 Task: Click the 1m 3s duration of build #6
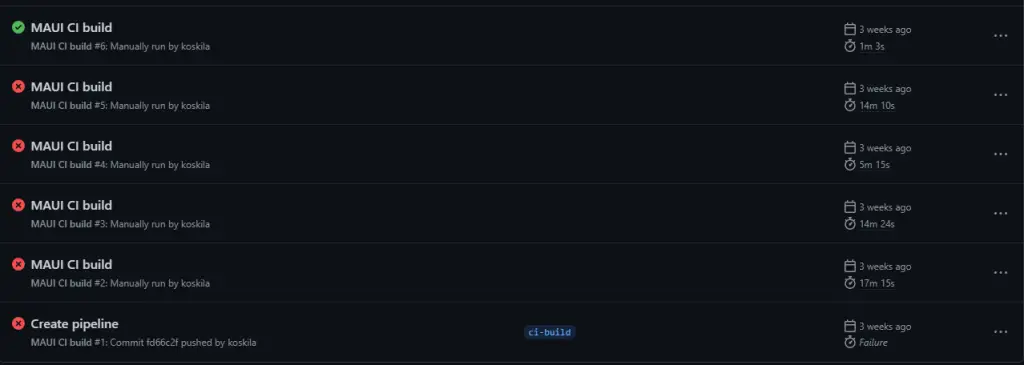pyautogui.click(x=872, y=46)
